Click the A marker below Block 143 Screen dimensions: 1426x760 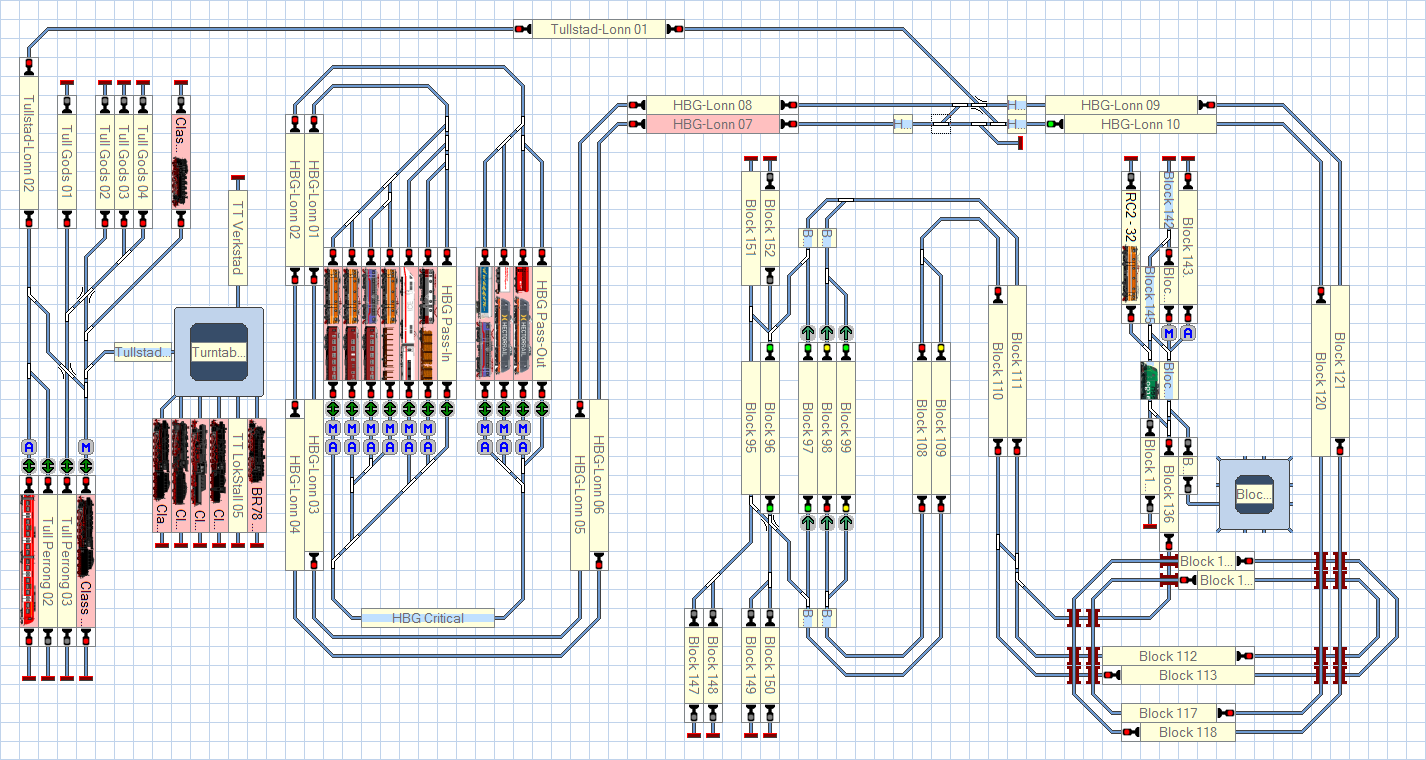click(1187, 332)
